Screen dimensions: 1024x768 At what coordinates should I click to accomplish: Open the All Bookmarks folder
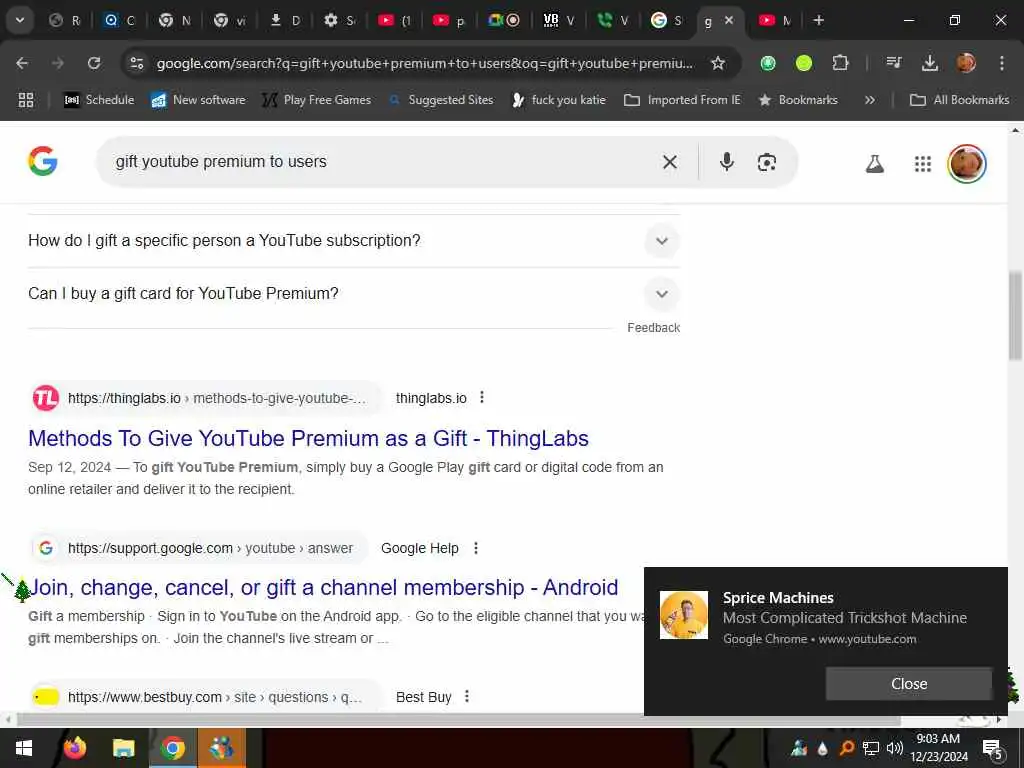[x=959, y=100]
